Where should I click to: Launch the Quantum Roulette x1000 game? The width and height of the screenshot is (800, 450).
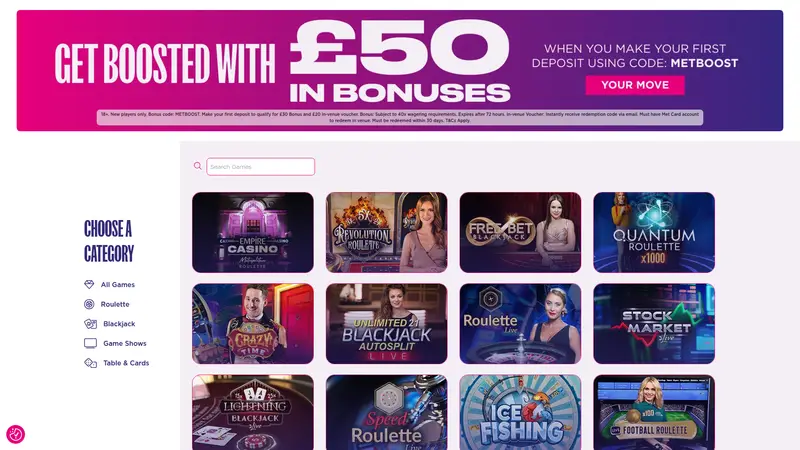[654, 232]
